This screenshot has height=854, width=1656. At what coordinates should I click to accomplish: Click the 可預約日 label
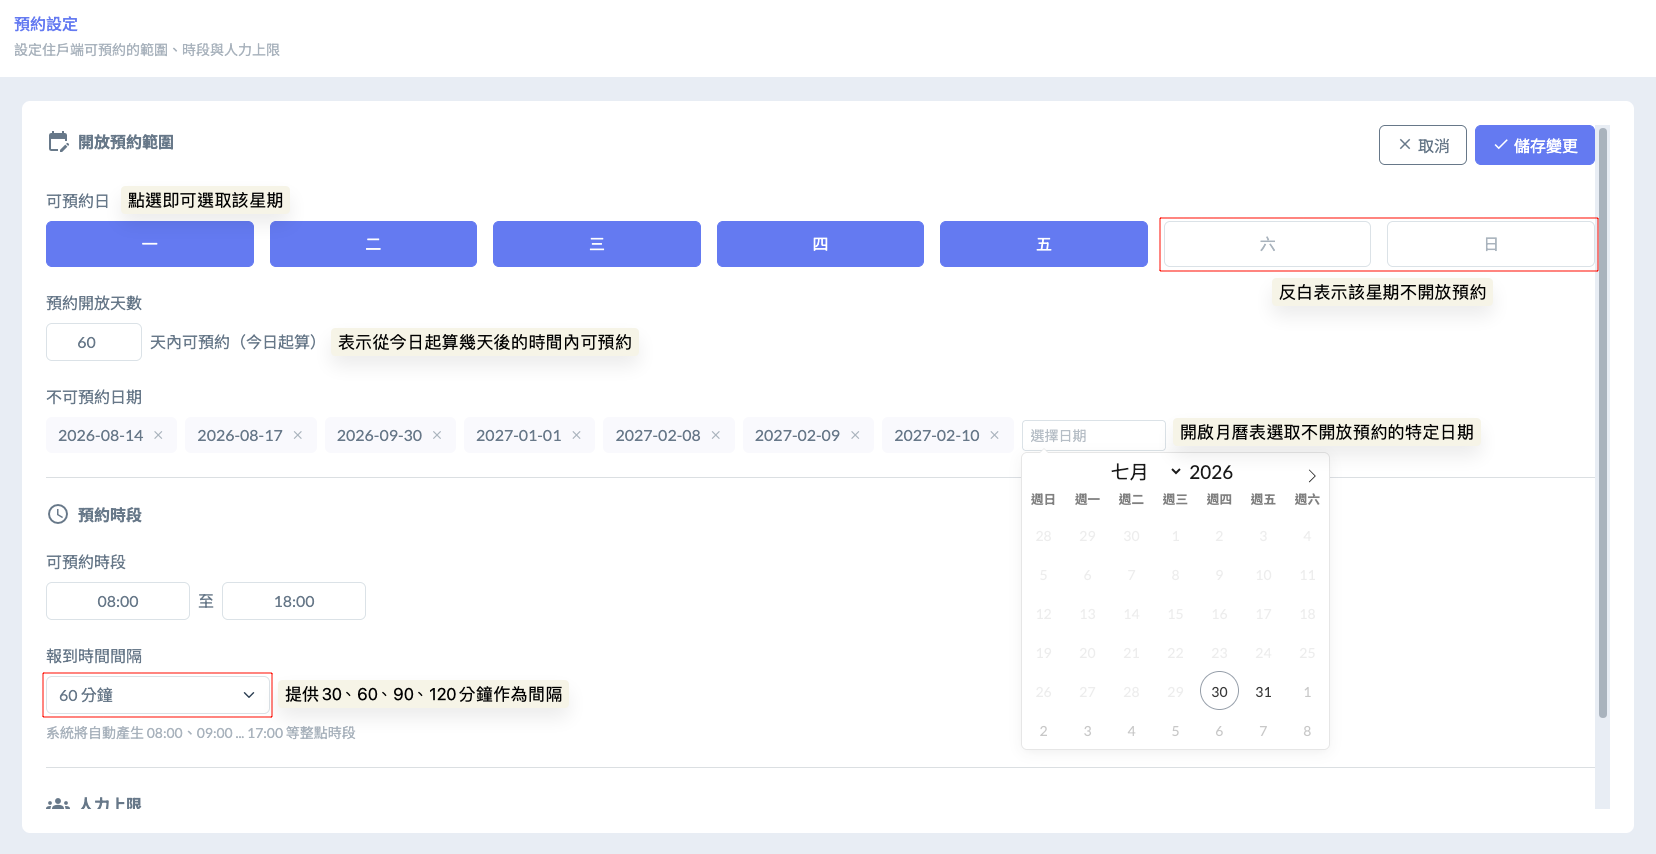tap(78, 201)
